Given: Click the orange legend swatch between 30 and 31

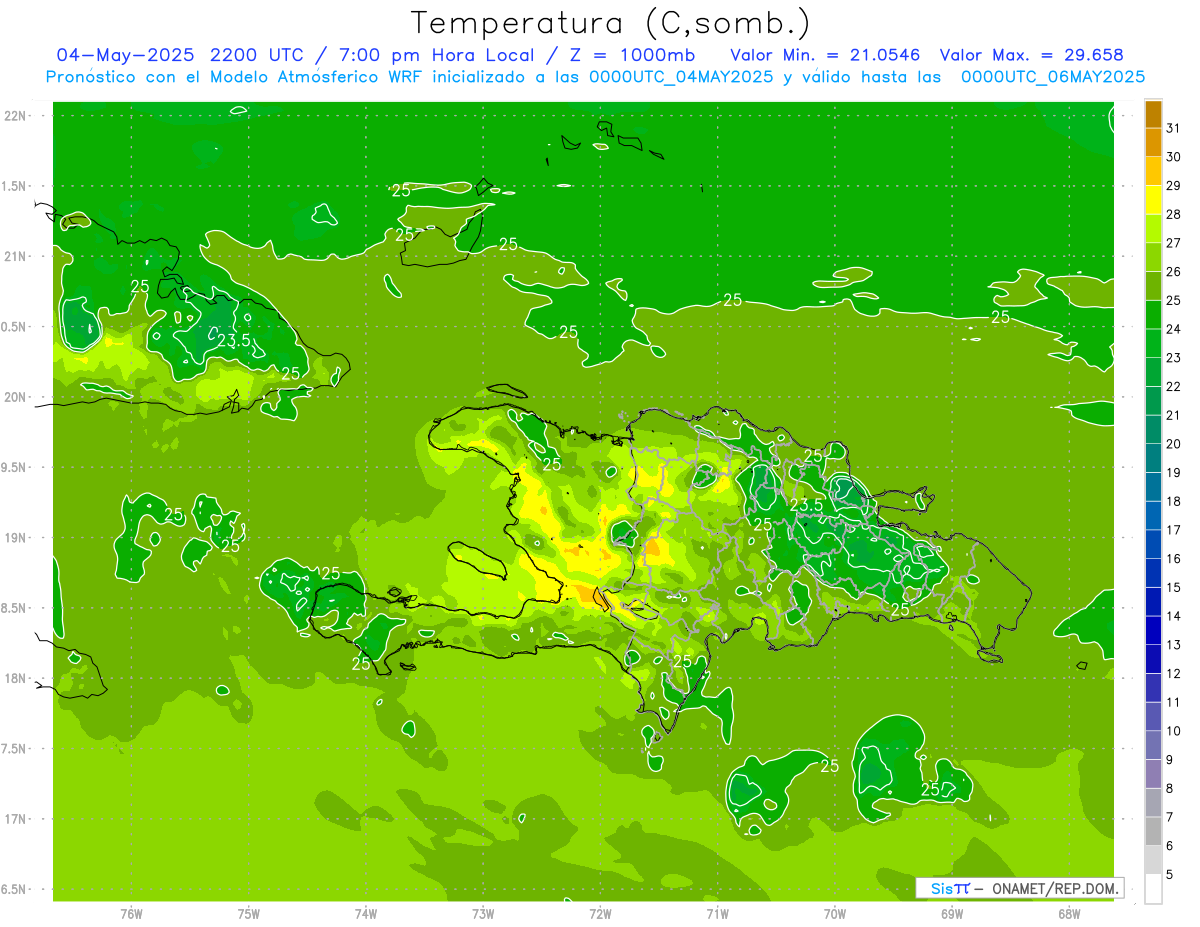Looking at the screenshot, I should [1153, 142].
